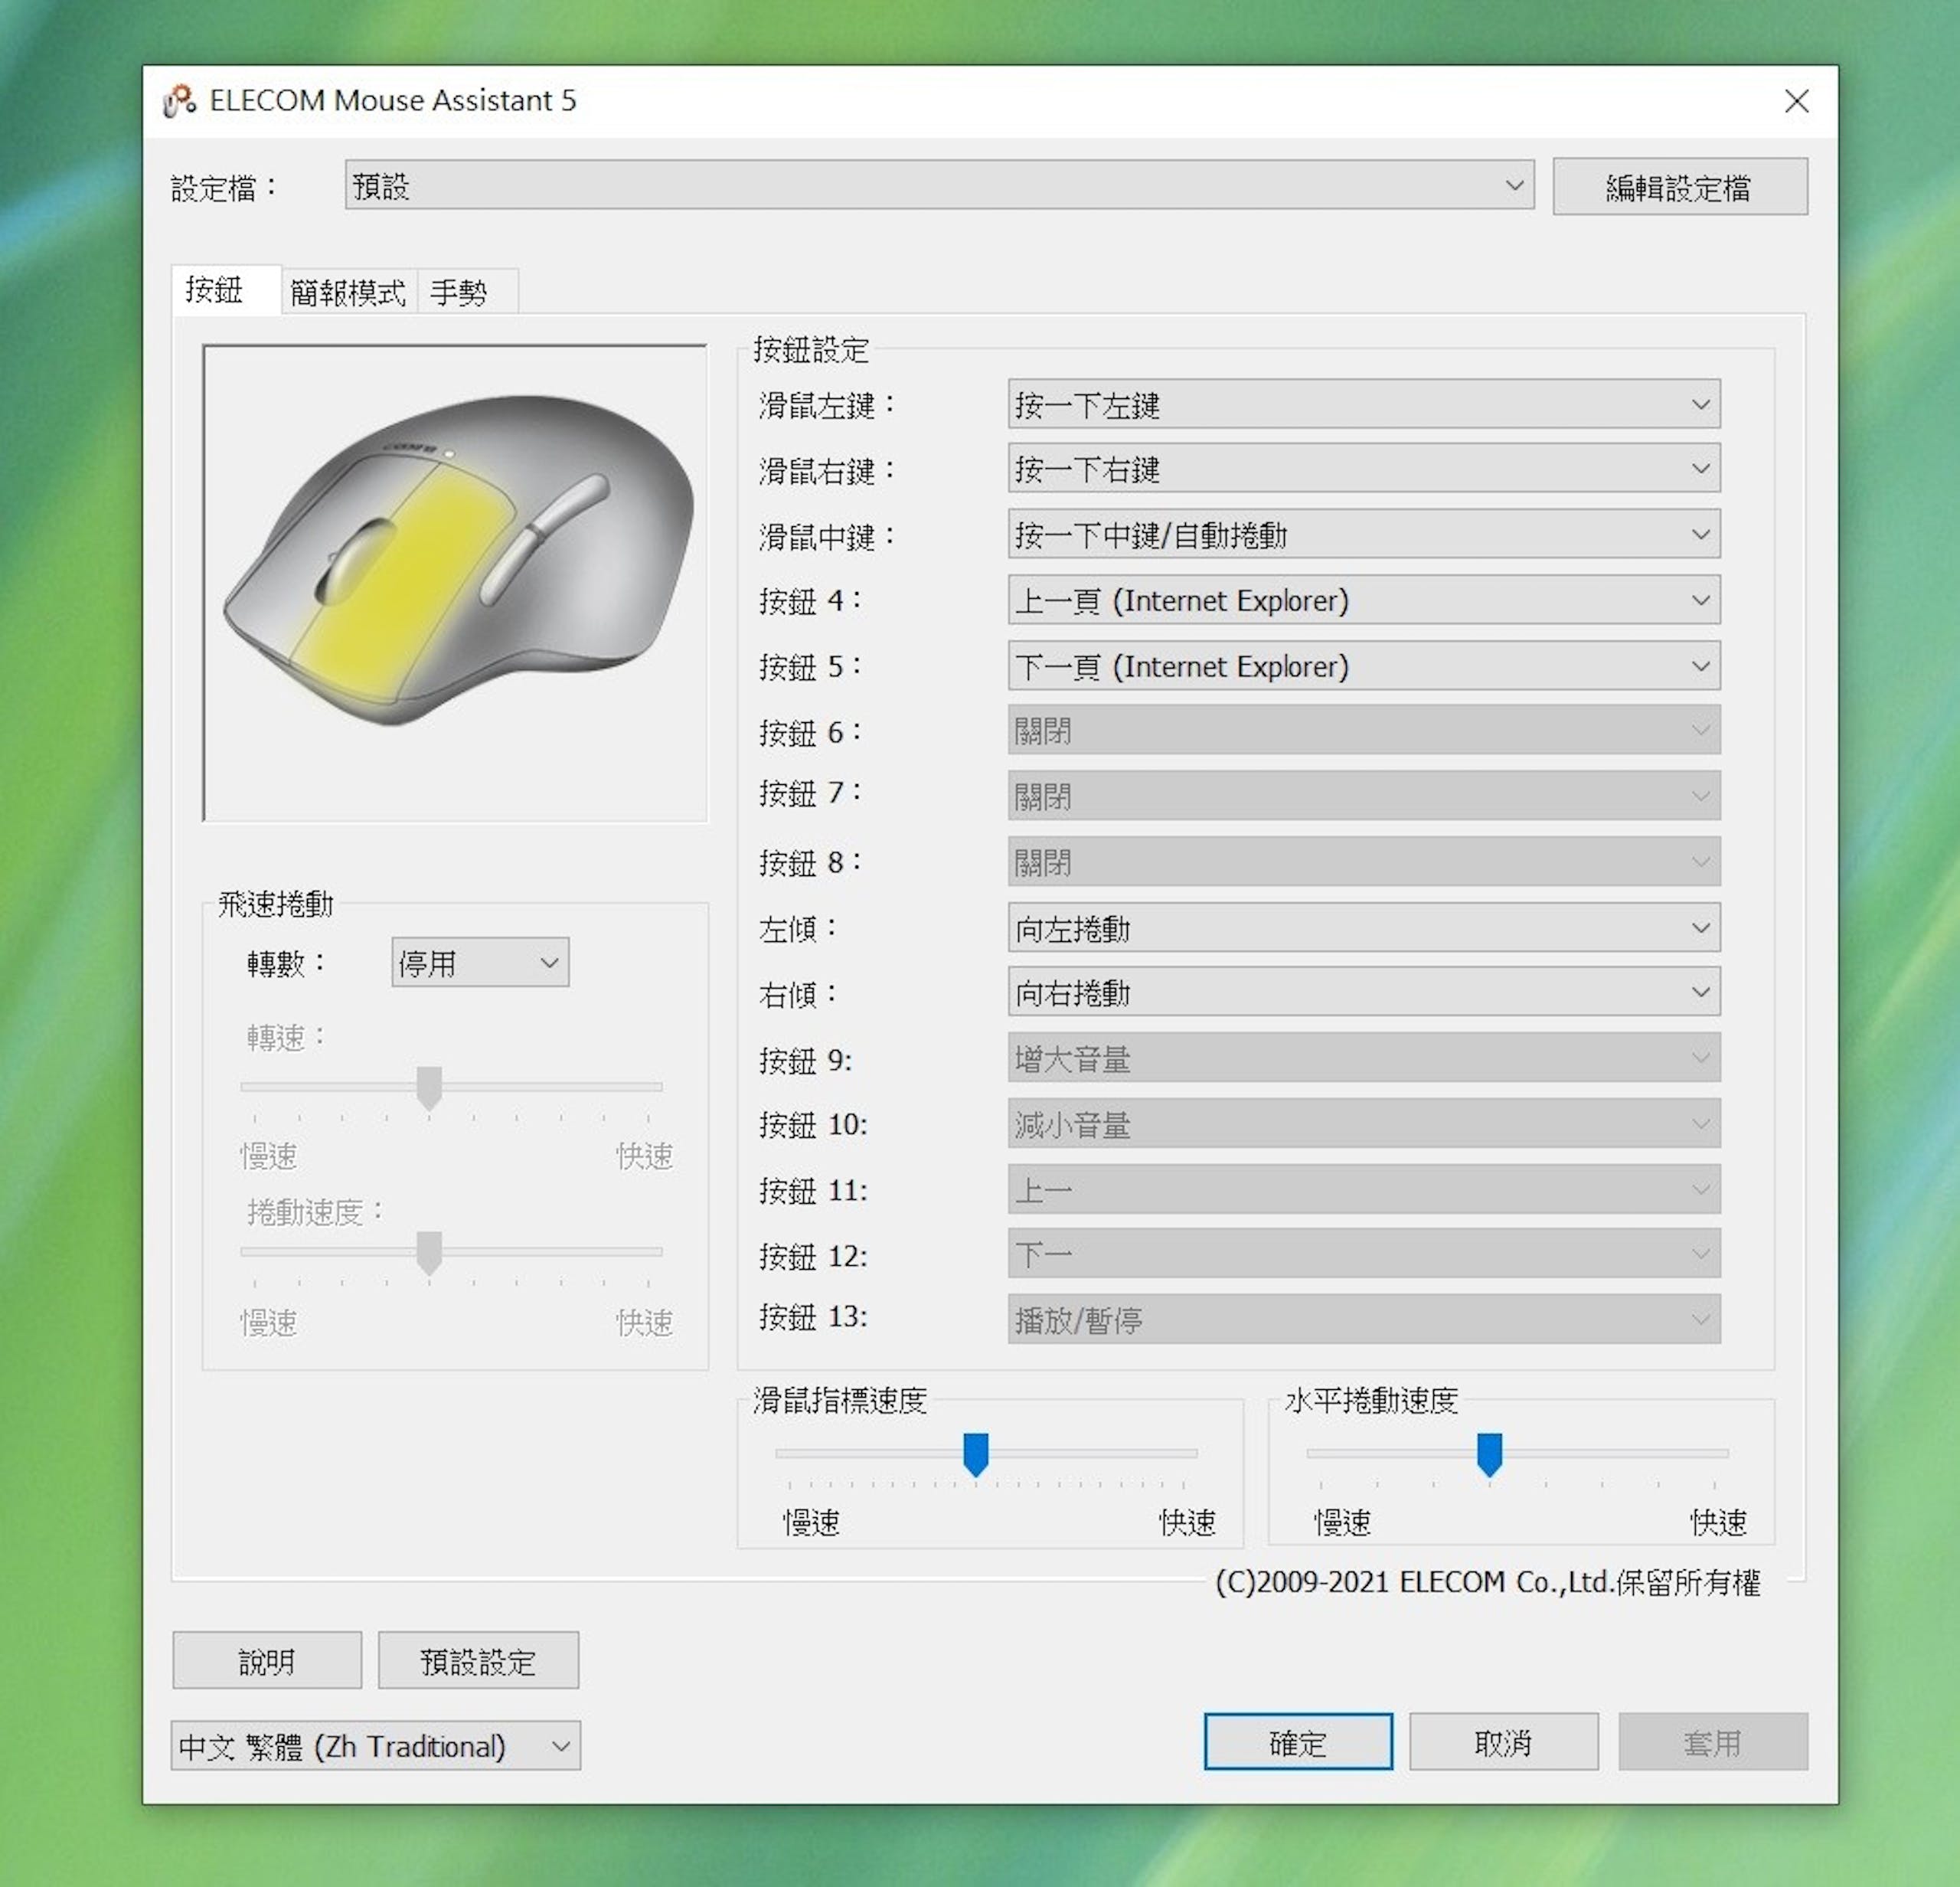The width and height of the screenshot is (1960, 1887).
Task: Open the 設定檔 profile dropdown
Action: point(939,186)
